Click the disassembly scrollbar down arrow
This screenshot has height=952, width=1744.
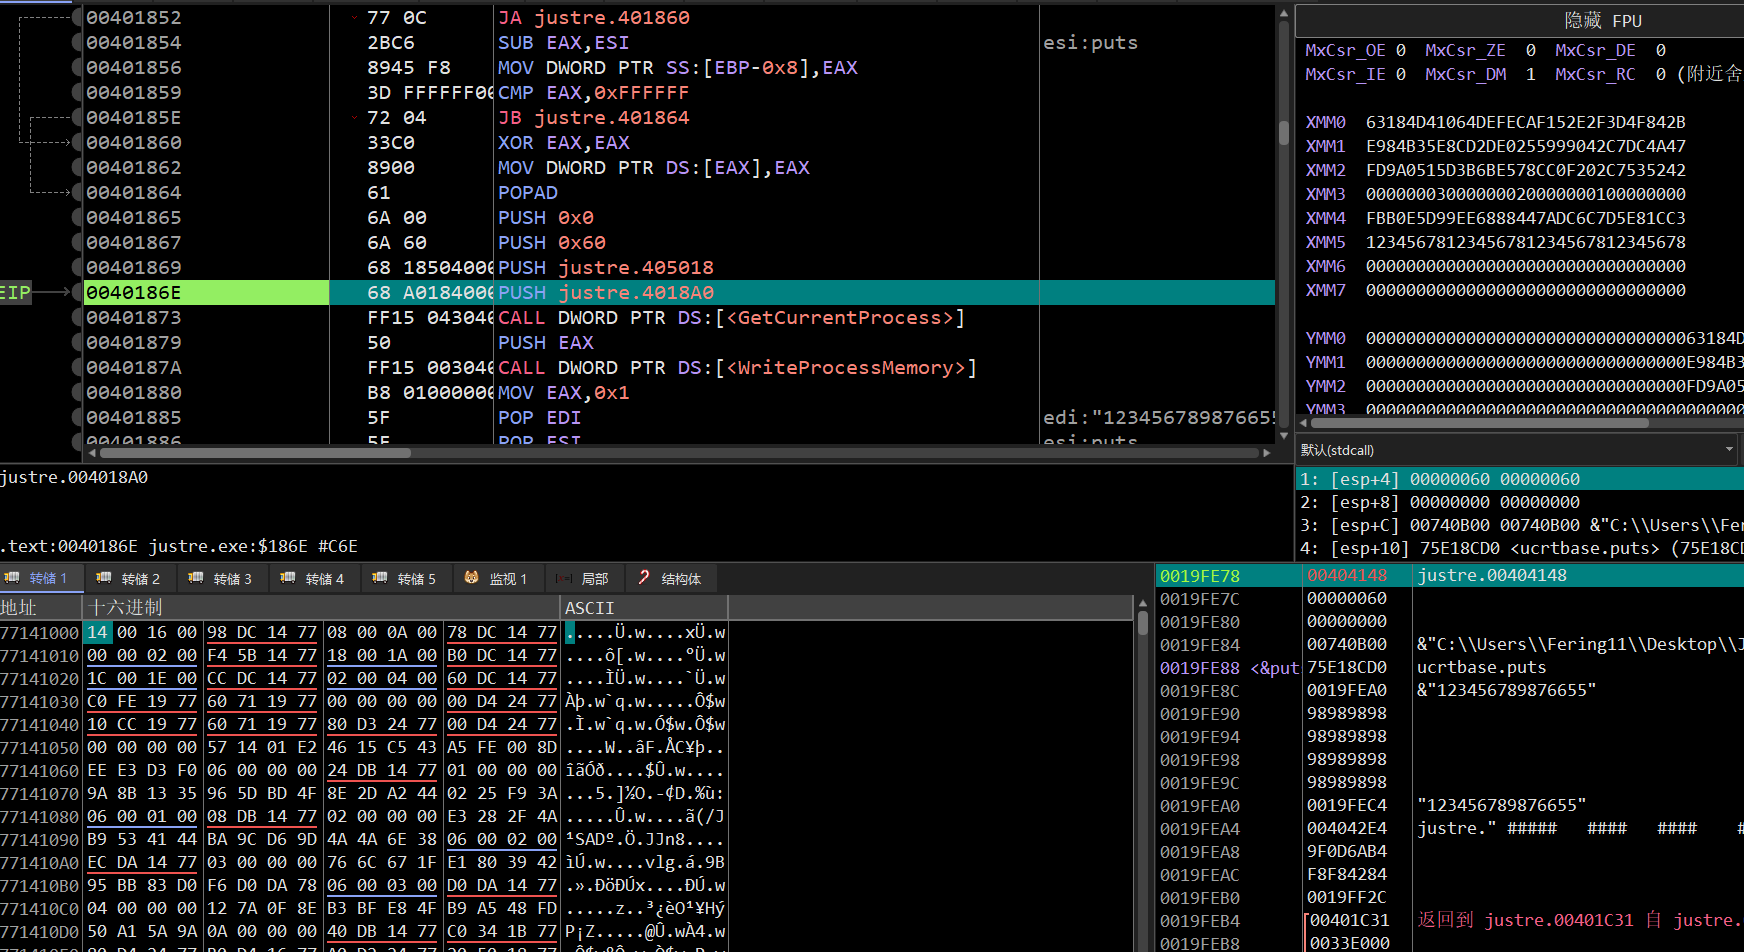(x=1283, y=436)
